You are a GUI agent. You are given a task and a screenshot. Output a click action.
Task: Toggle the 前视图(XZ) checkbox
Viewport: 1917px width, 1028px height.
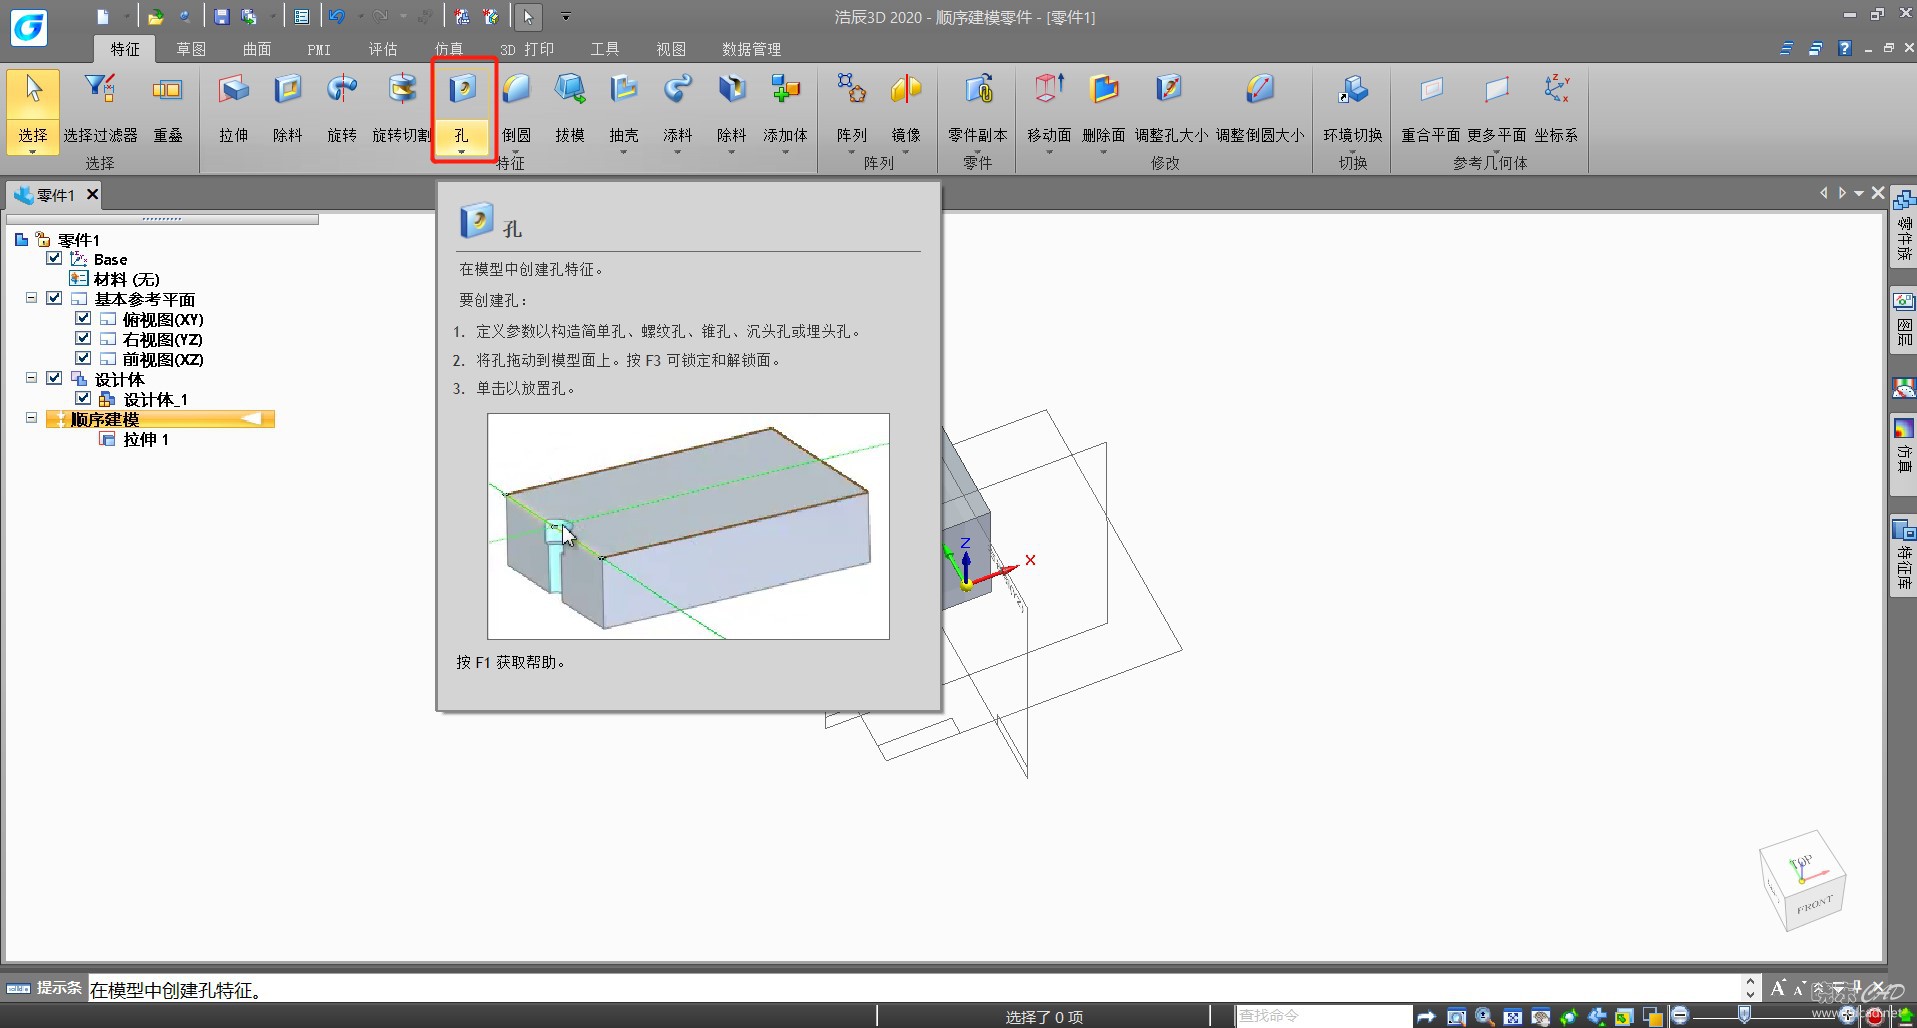(x=83, y=358)
